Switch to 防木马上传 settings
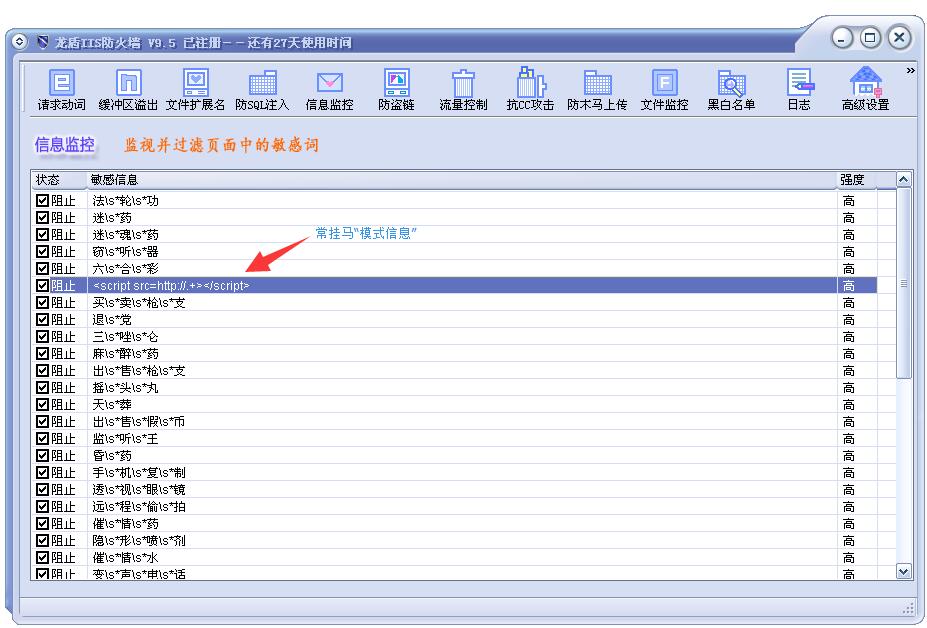Image resolution: width=927 pixels, height=628 pixels. click(x=597, y=89)
